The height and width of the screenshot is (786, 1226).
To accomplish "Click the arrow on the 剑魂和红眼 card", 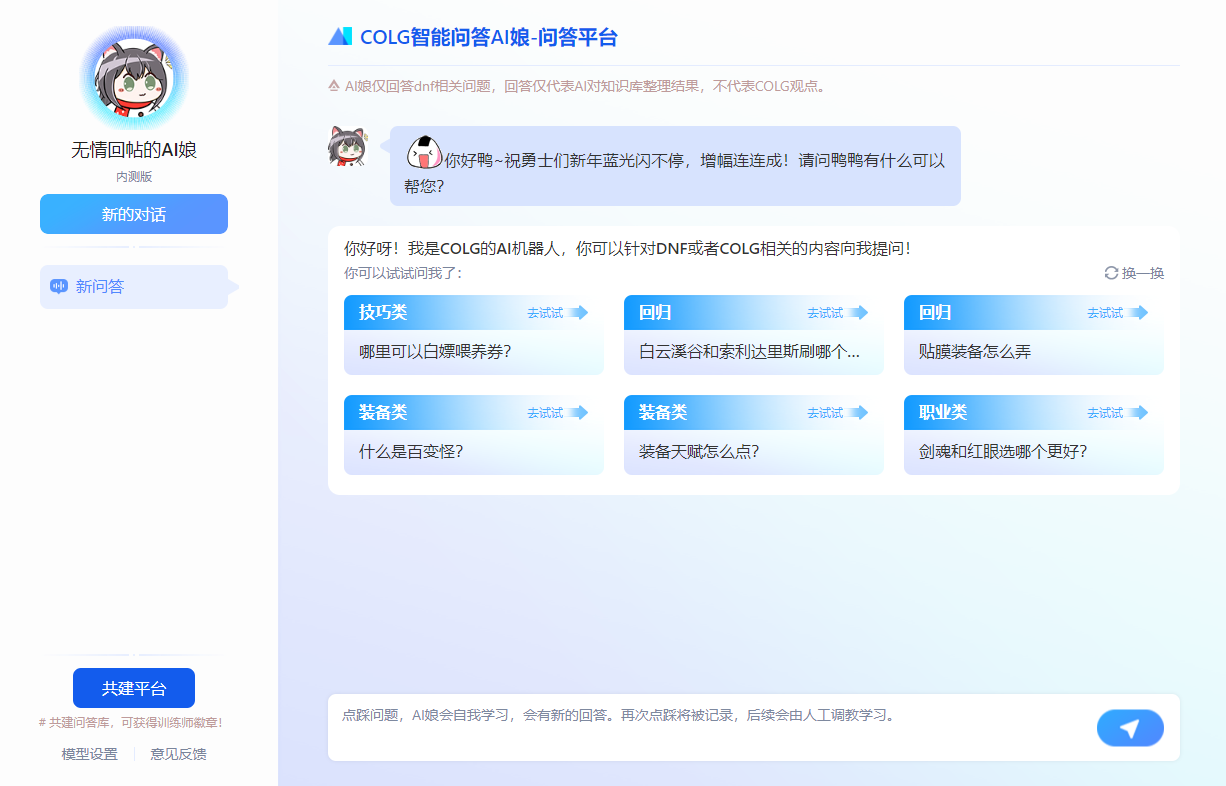I will pos(1138,413).
